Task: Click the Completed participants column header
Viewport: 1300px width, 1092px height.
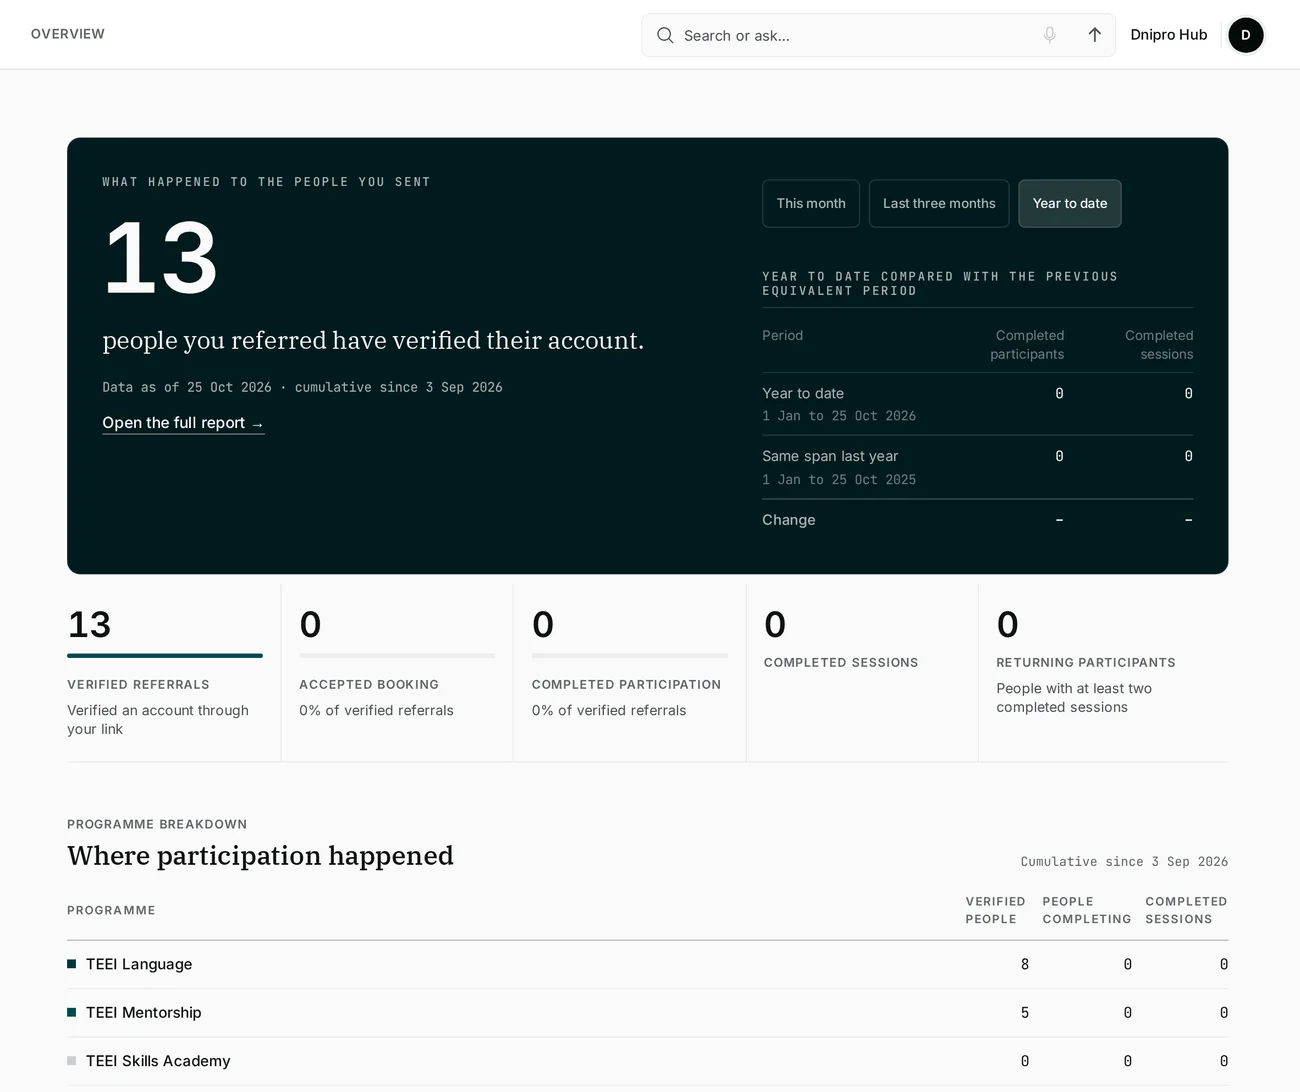Action: pyautogui.click(x=1027, y=345)
